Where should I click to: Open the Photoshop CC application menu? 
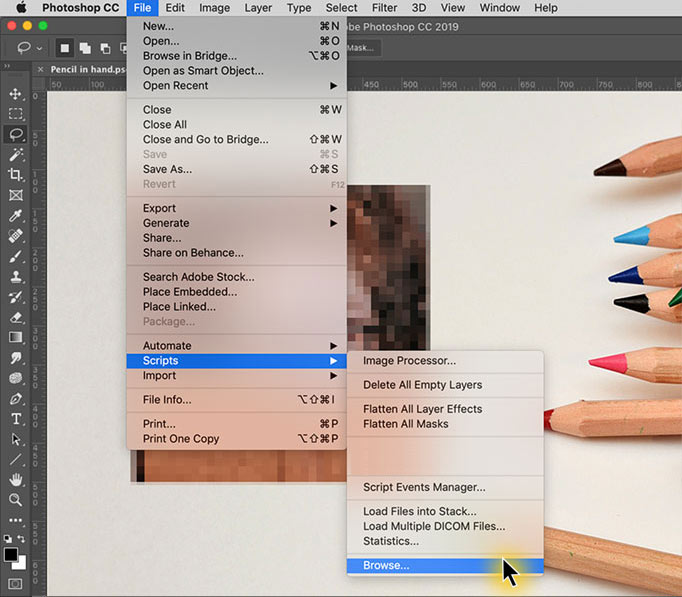pyautogui.click(x=80, y=7)
